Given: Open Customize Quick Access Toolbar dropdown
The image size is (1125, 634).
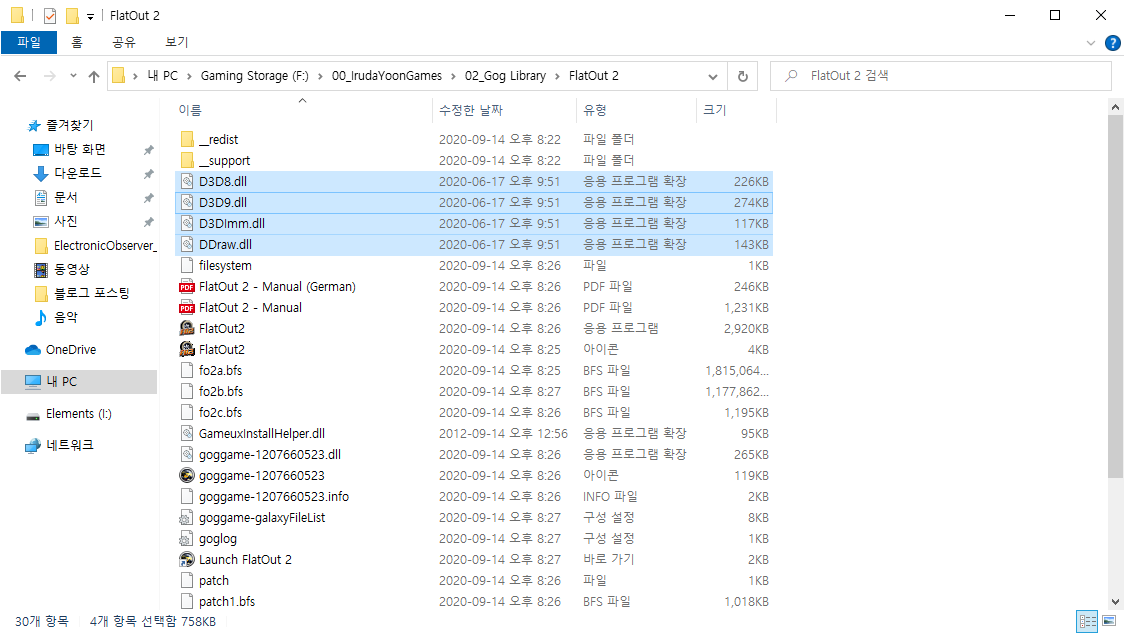Looking at the screenshot, I should click(90, 16).
